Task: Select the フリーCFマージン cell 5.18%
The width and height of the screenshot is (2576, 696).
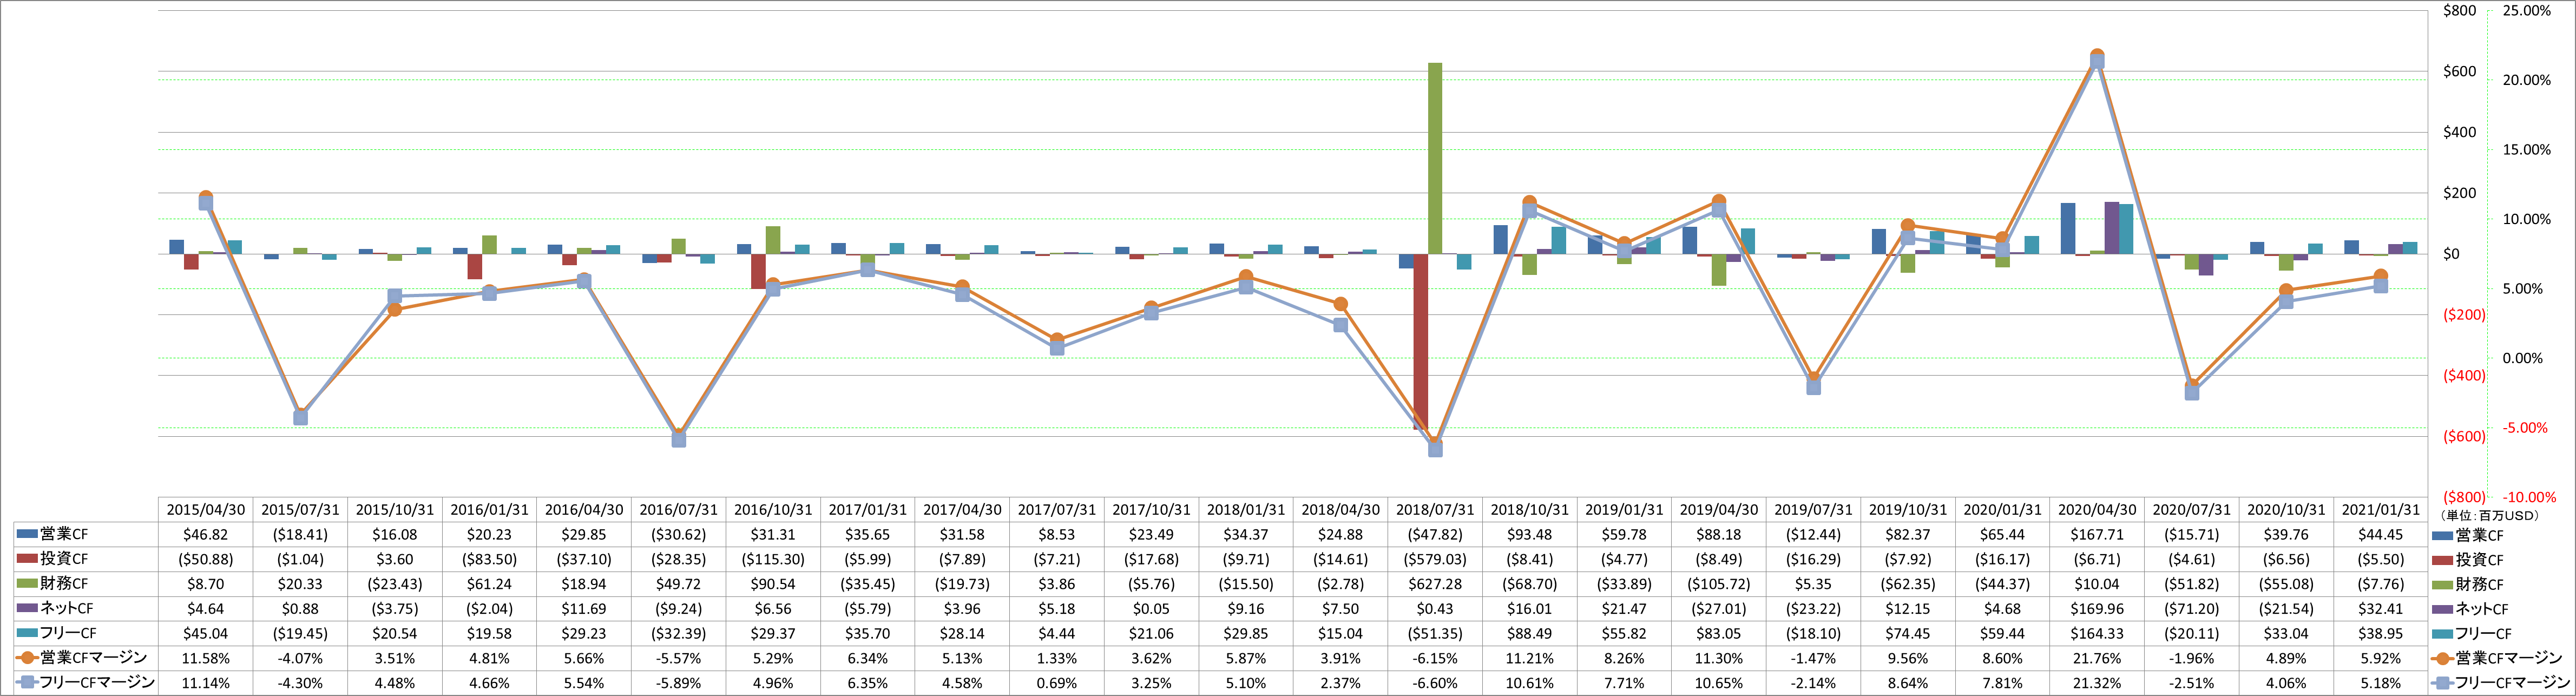Action: pyautogui.click(x=2381, y=682)
